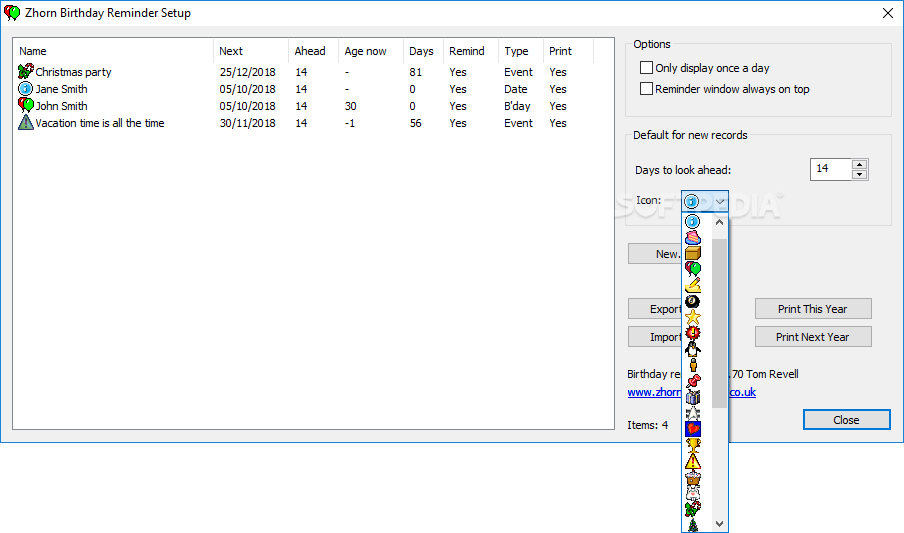Viewport: 904px width, 533px height.
Task: Choose the red heart on blue icon
Action: pos(692,429)
